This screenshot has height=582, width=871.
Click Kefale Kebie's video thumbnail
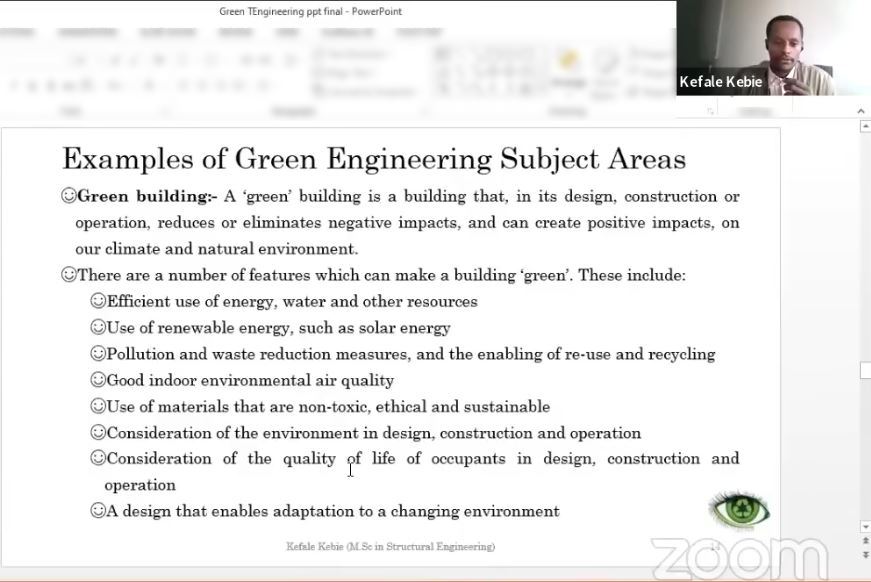pyautogui.click(x=773, y=48)
